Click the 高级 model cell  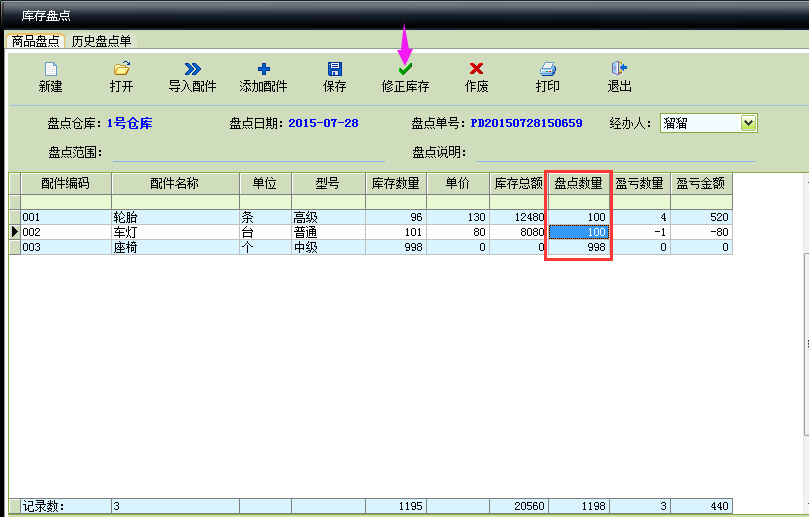(328, 217)
